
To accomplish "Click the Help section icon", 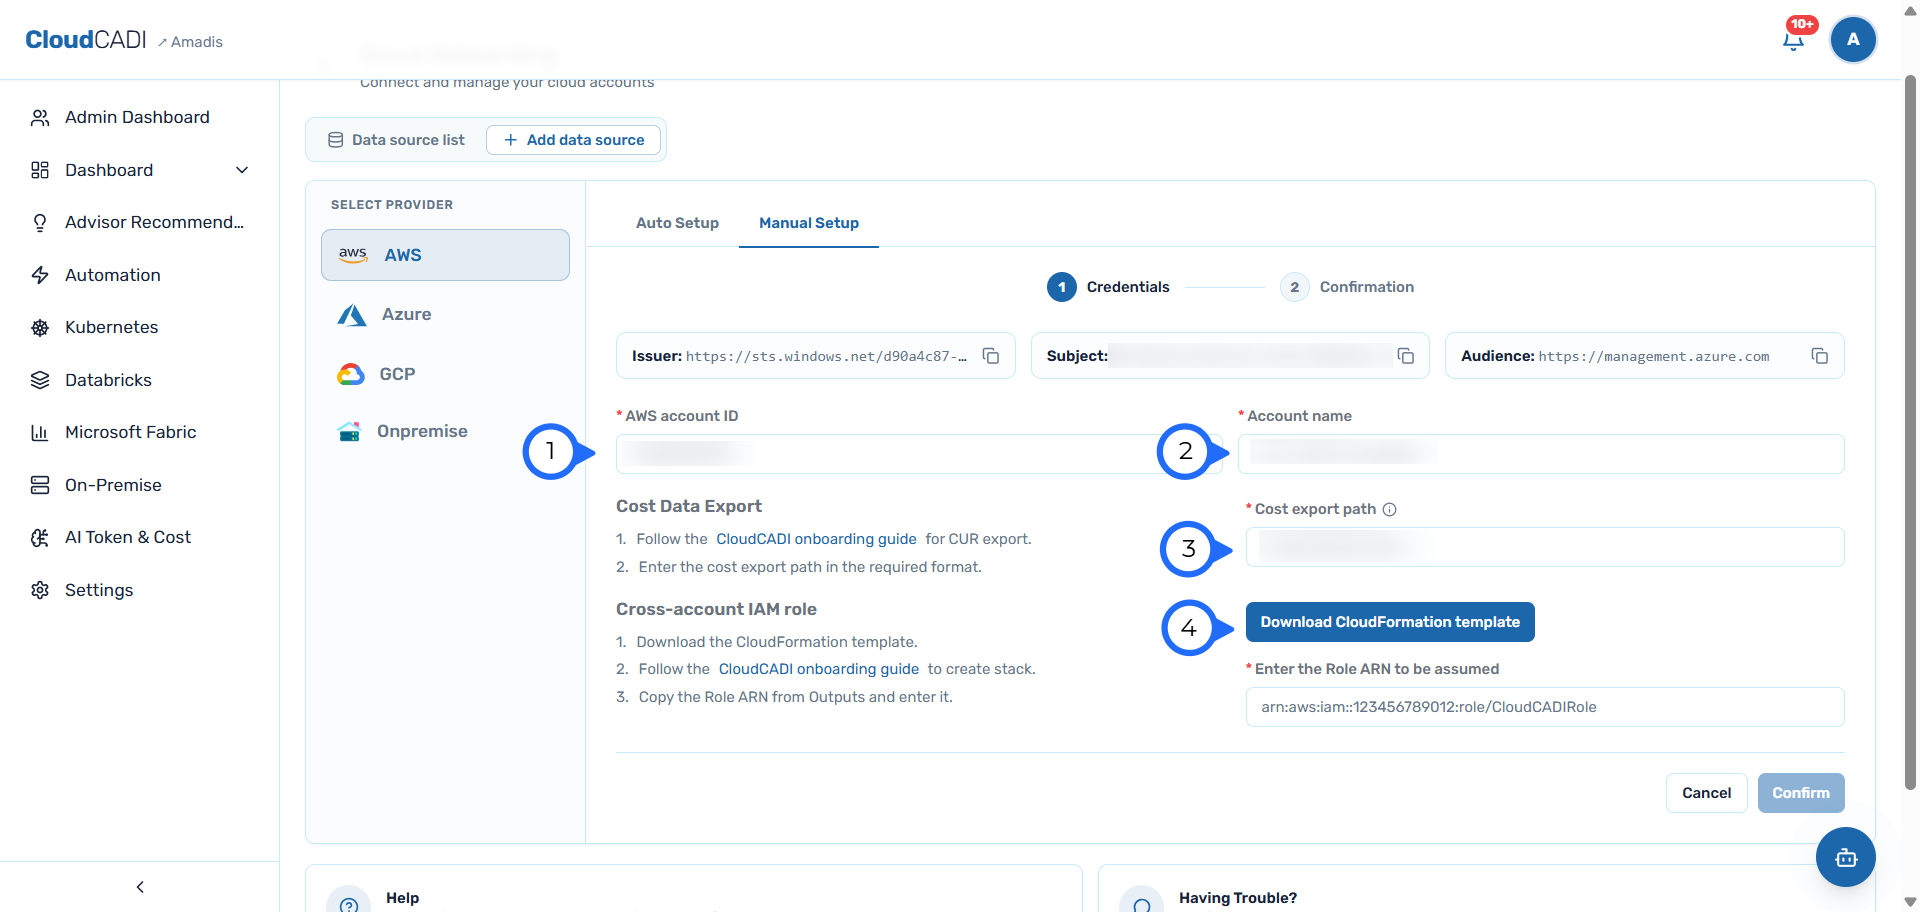I will click(348, 900).
